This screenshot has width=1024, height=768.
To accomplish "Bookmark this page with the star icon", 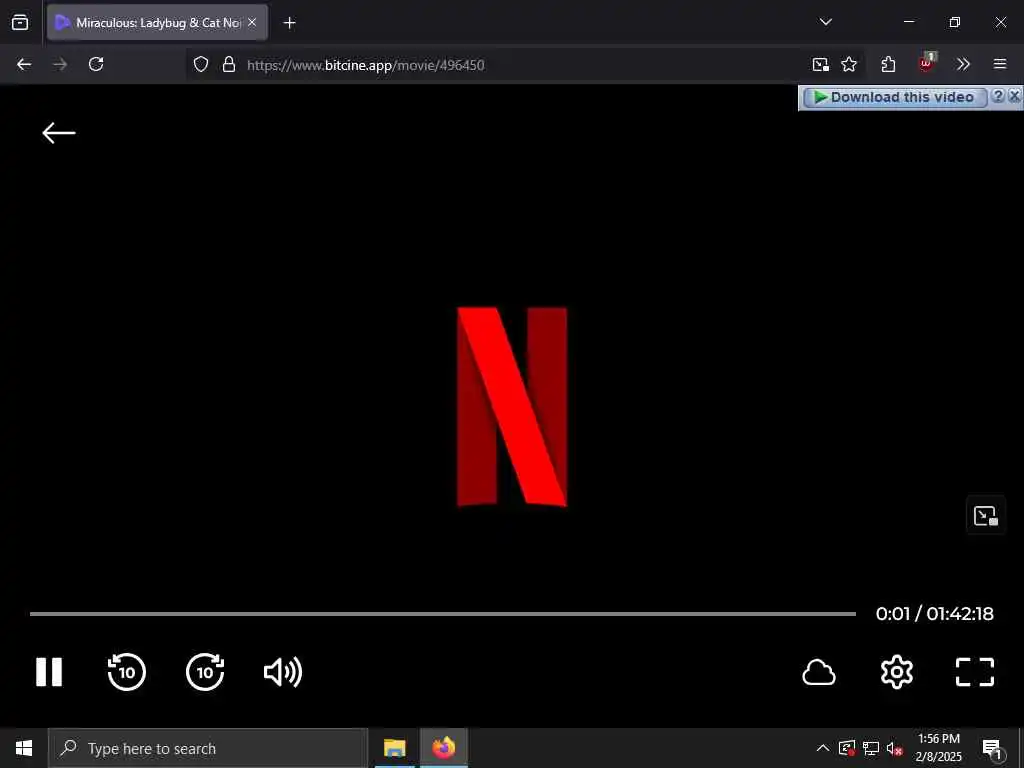I will [849, 64].
